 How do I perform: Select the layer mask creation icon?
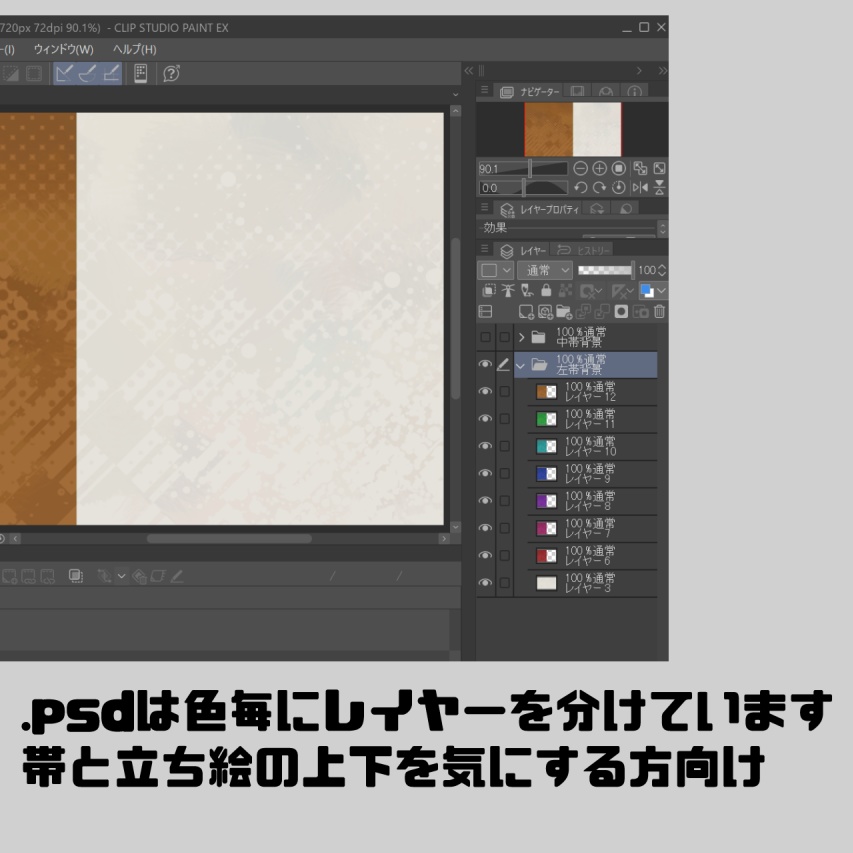(x=621, y=312)
